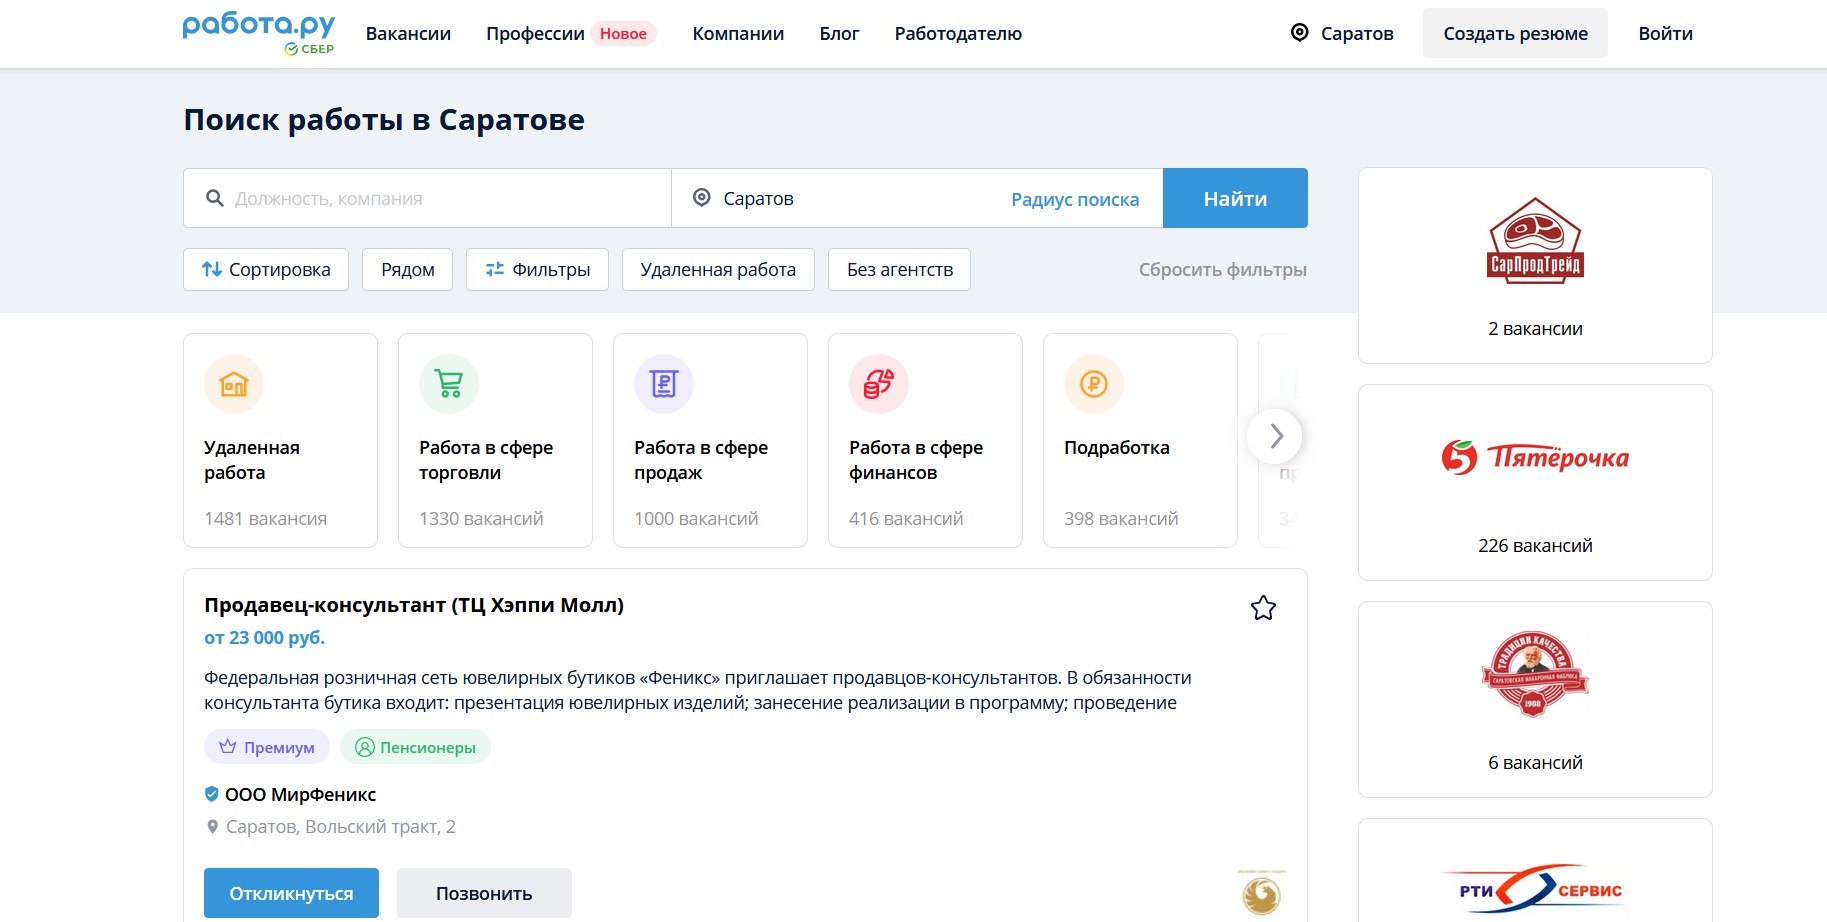Image resolution: width=1827 pixels, height=922 pixels.
Task: Click the '398 вакансий' count
Action: (x=1121, y=519)
